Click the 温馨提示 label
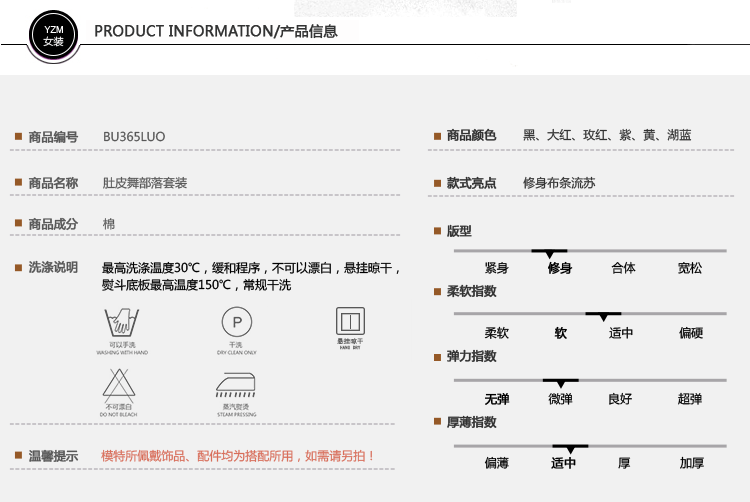This screenshot has height=502, width=750. click(53, 456)
